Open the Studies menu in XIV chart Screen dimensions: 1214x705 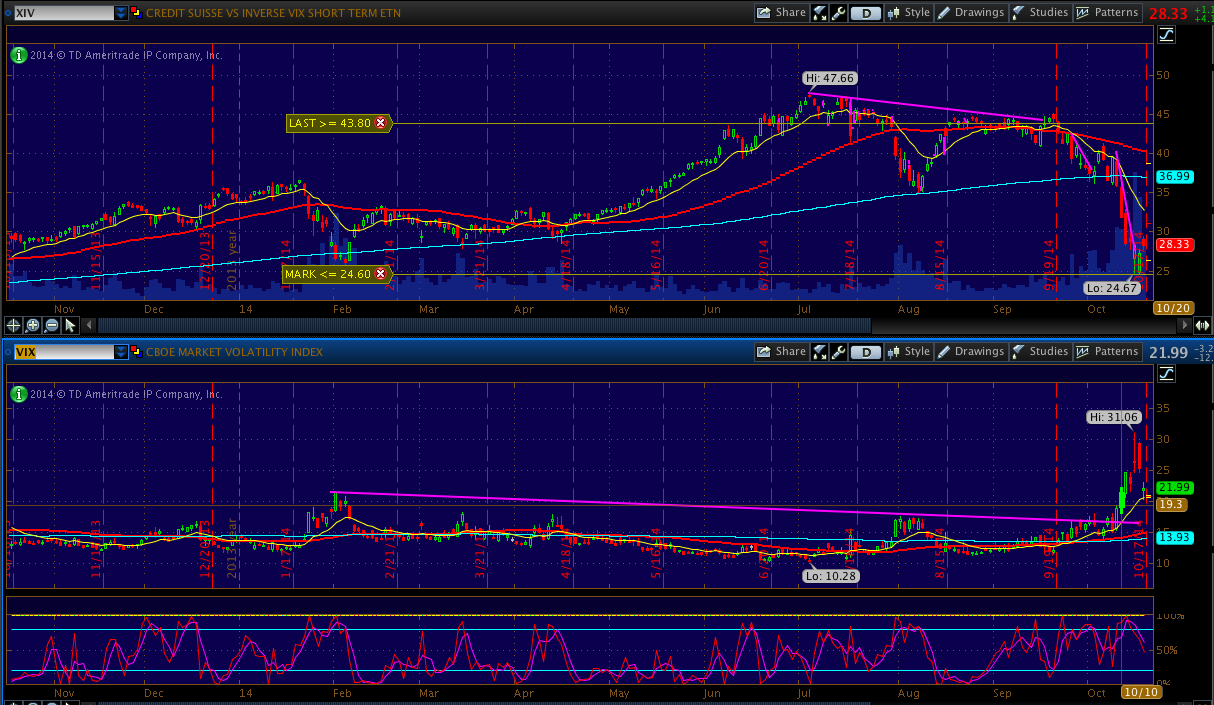pos(1040,13)
